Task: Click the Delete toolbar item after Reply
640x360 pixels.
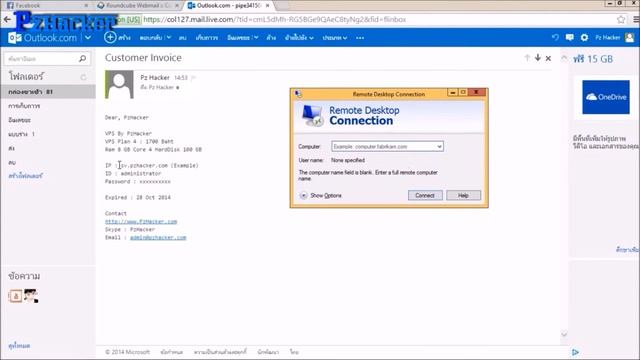Action: click(x=182, y=38)
